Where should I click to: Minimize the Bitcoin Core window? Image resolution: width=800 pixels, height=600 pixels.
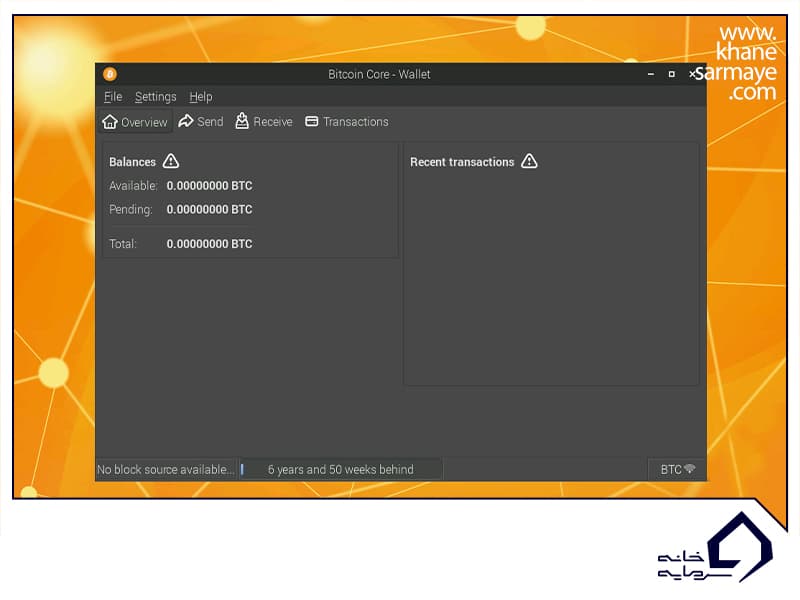click(651, 74)
